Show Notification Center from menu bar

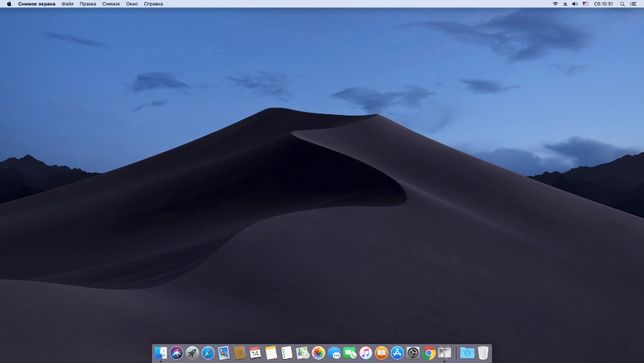point(634,4)
